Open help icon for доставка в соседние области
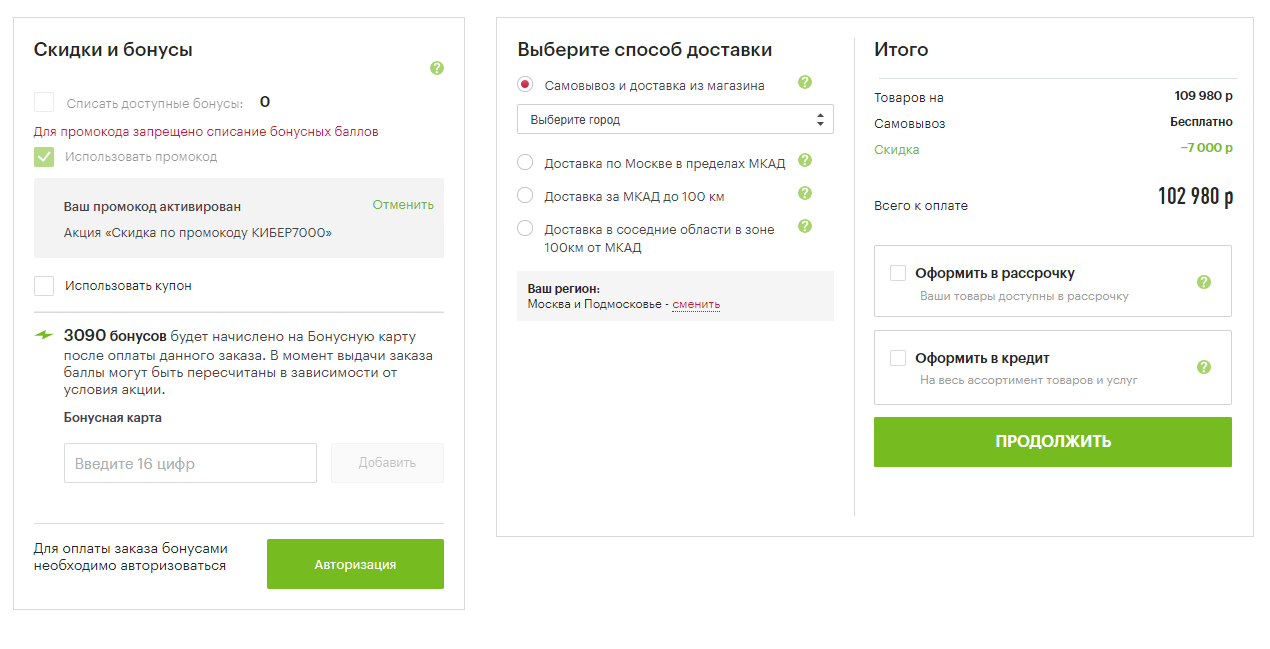Image resolution: width=1270 pixels, height=649 pixels. tap(805, 227)
